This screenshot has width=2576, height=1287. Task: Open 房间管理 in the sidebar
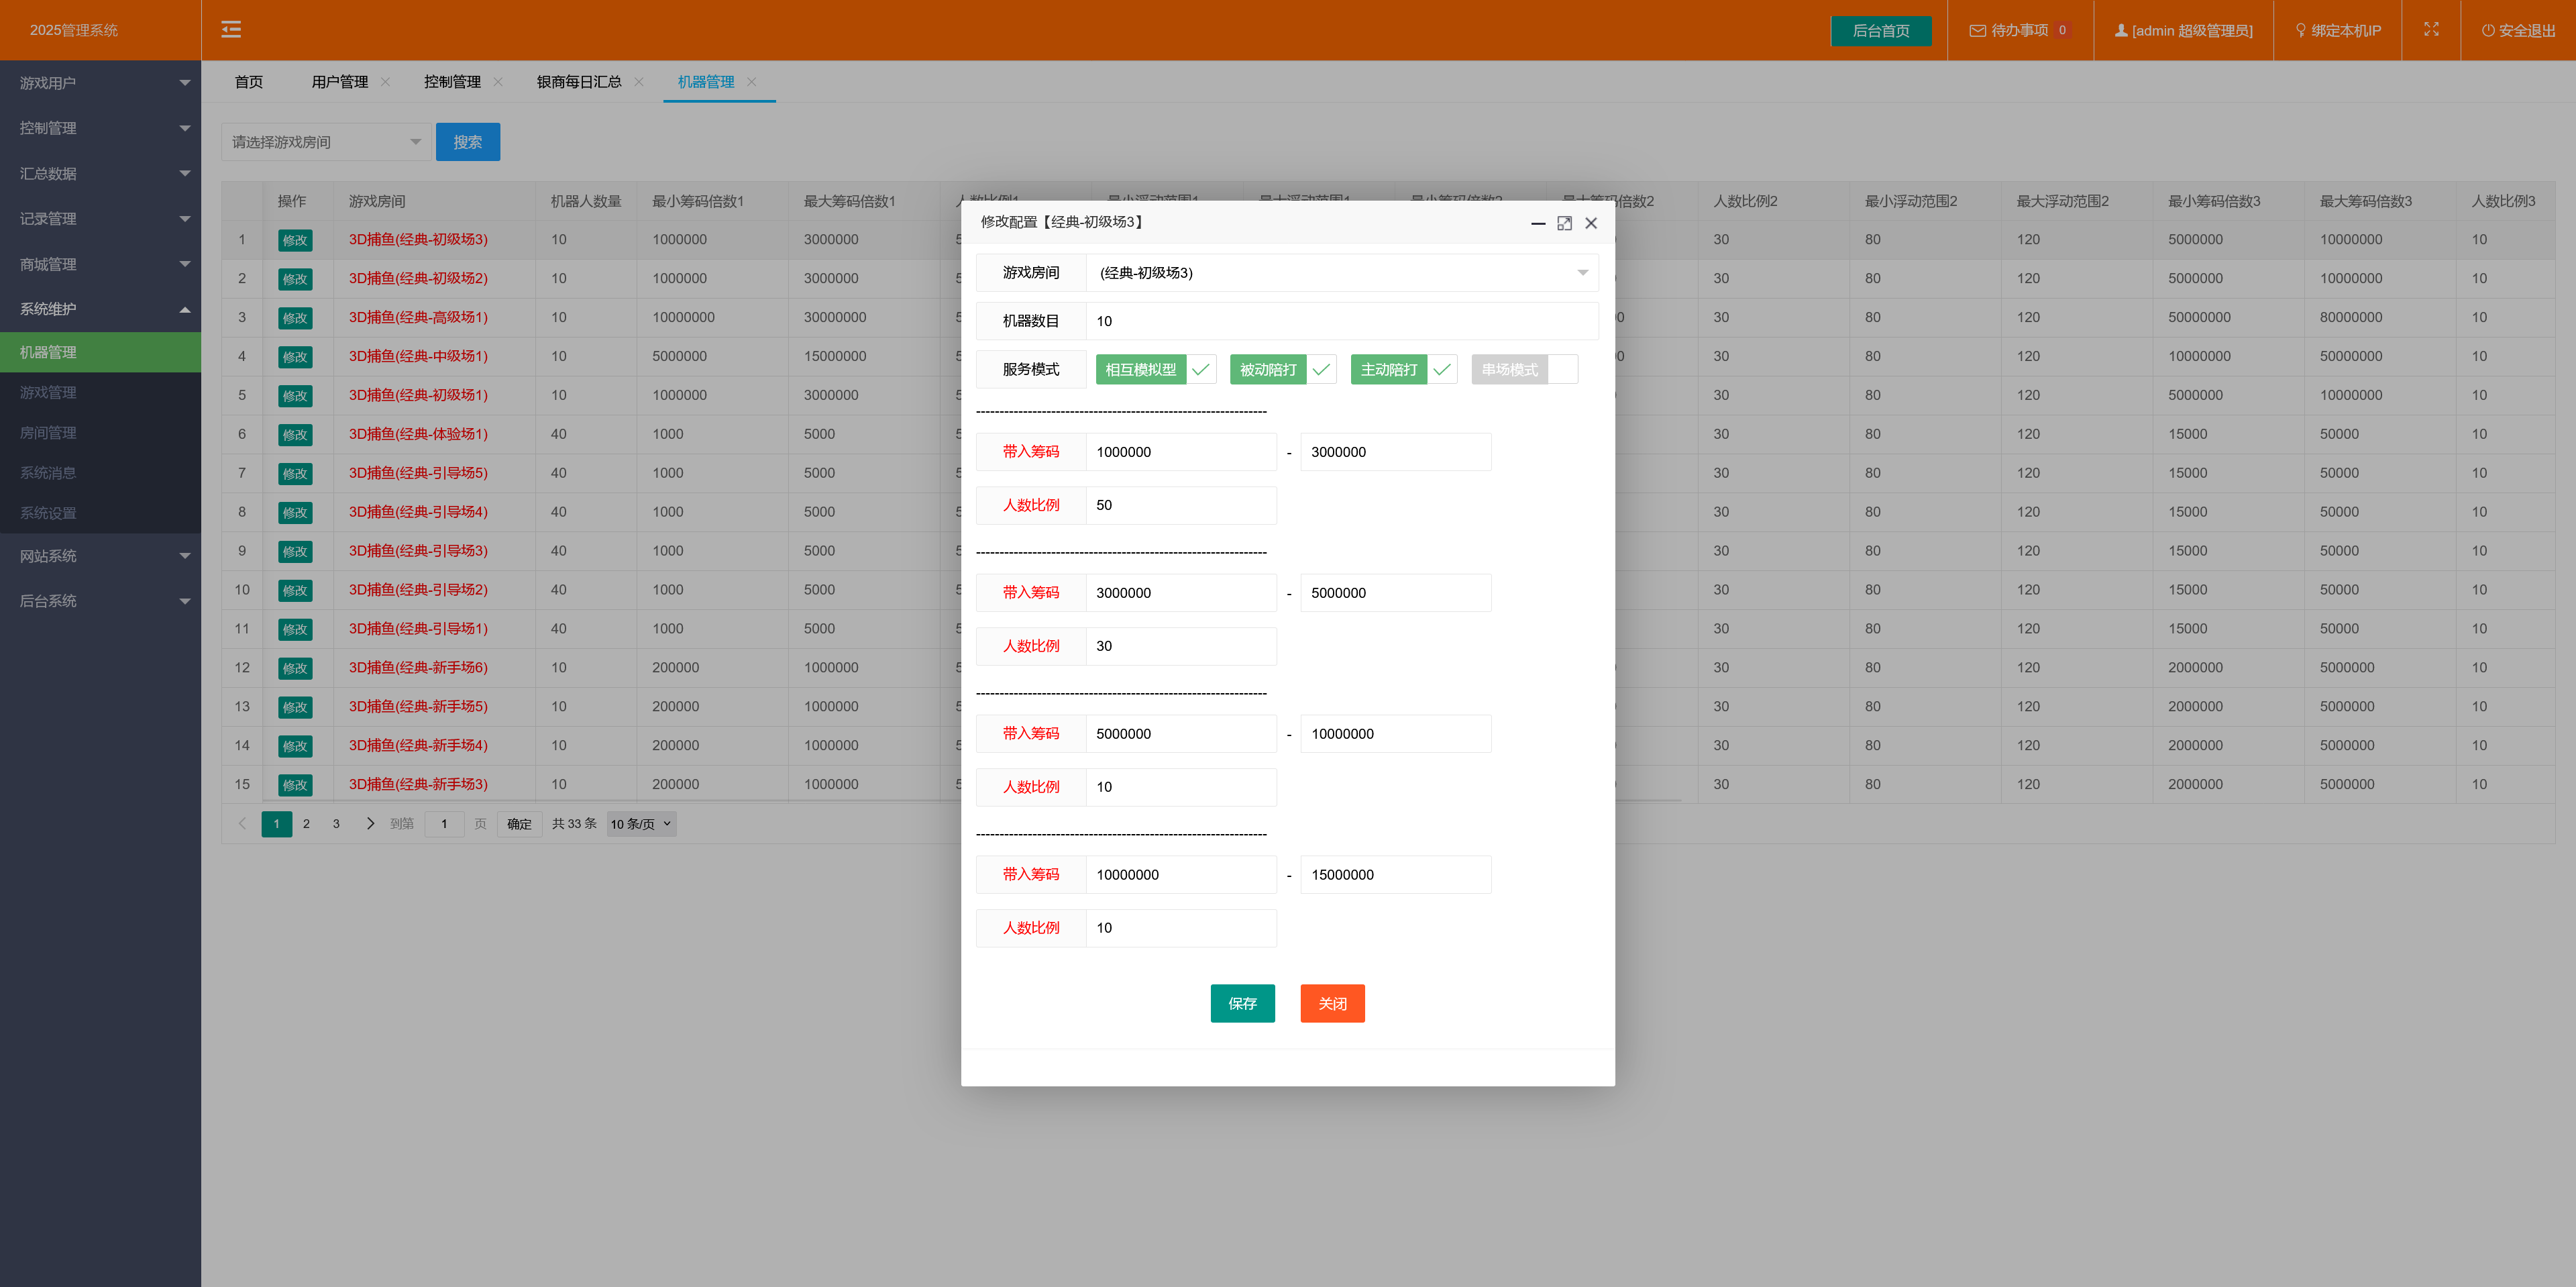[48, 433]
